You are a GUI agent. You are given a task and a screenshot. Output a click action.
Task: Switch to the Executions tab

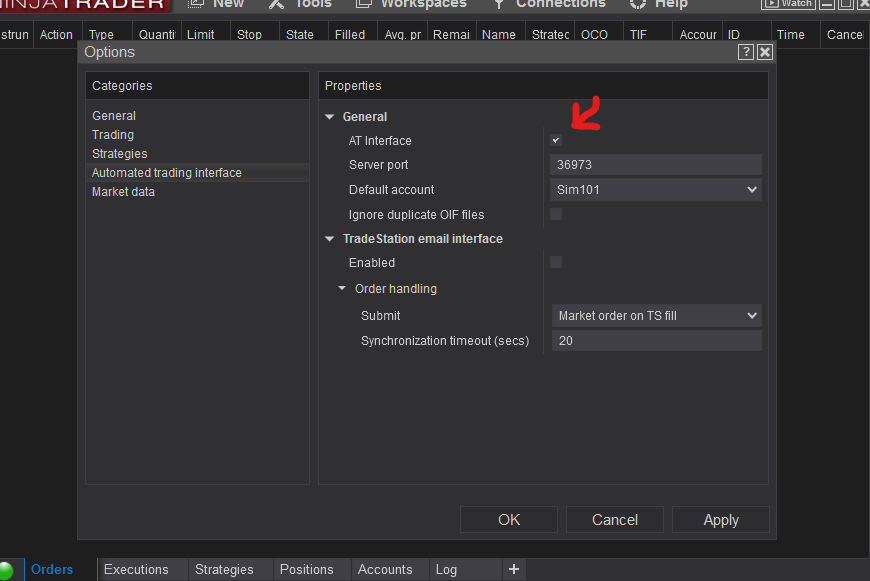(x=136, y=569)
